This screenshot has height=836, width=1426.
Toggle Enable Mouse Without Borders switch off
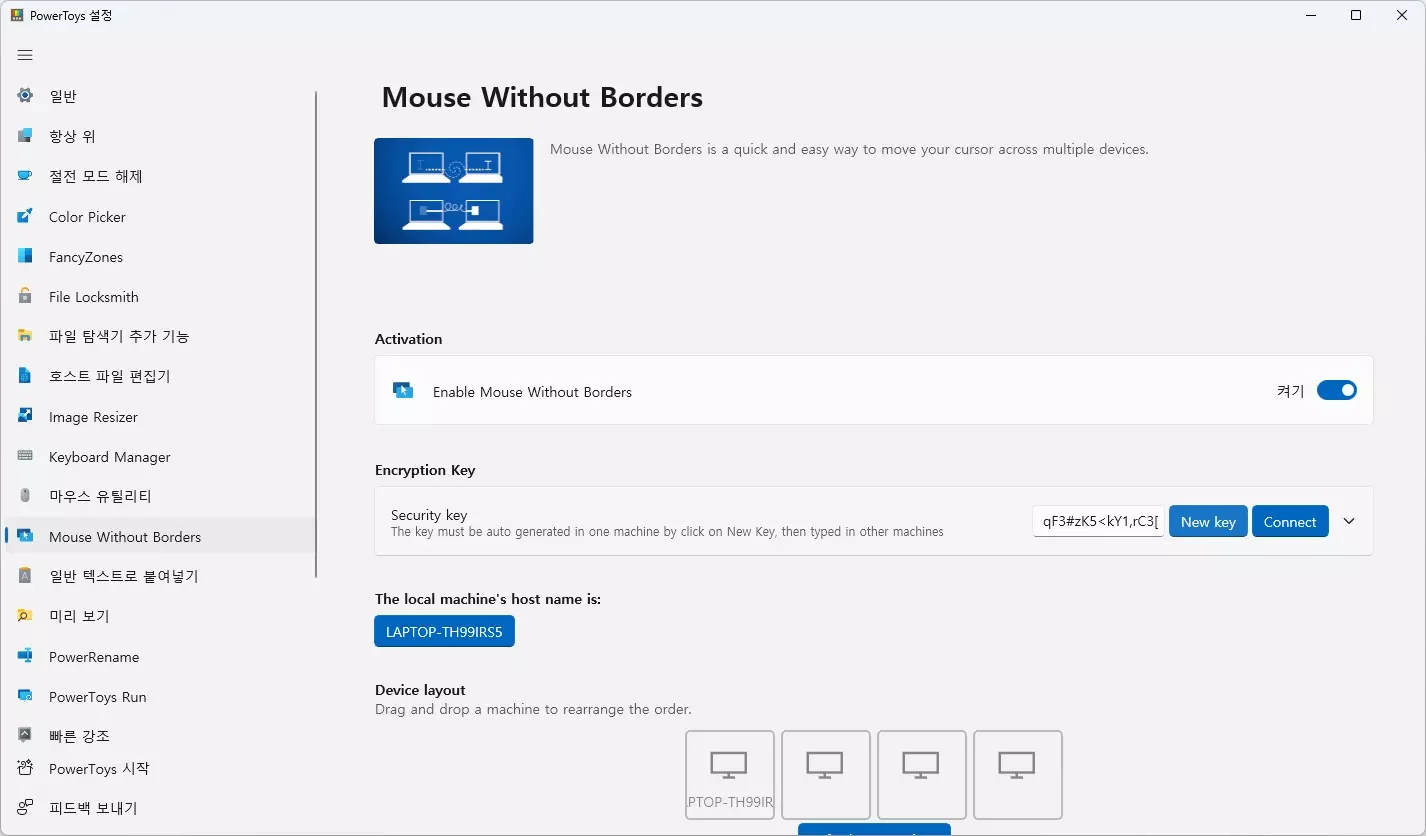tap(1336, 390)
